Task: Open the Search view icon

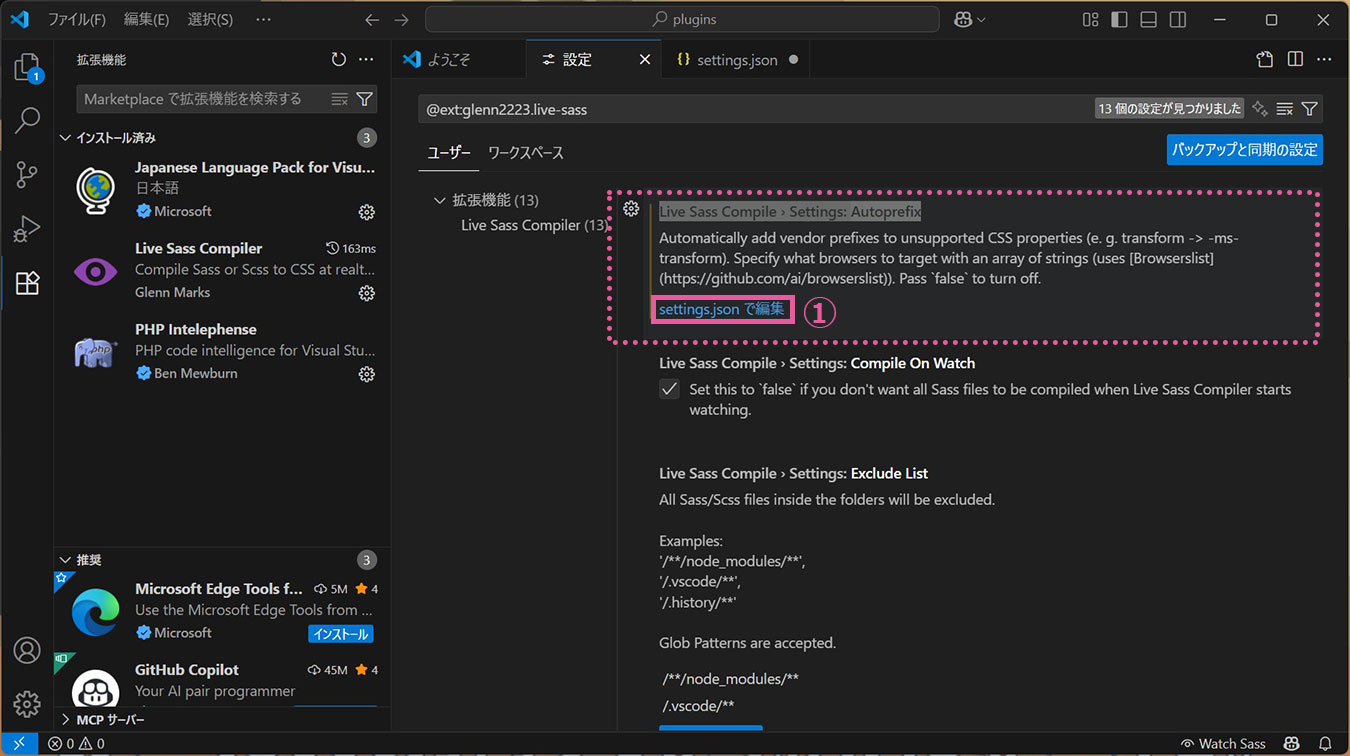Action: pyautogui.click(x=27, y=120)
